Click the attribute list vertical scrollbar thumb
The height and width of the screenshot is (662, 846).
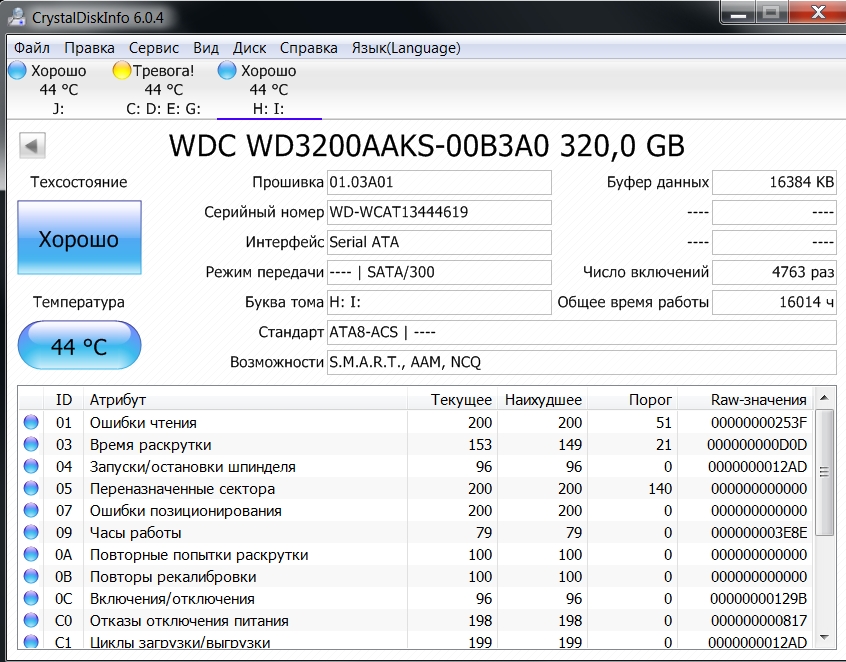point(824,472)
